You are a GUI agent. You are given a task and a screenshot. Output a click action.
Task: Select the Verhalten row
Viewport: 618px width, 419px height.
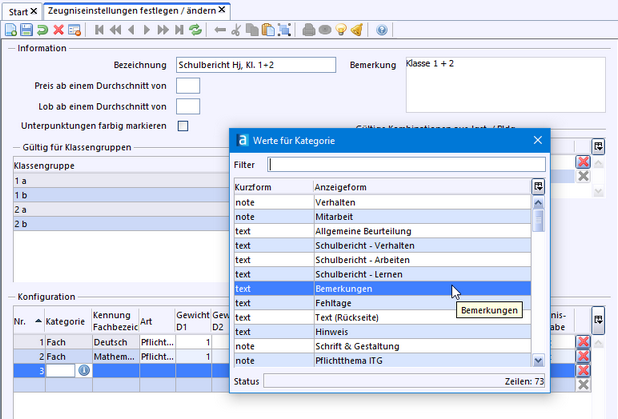pyautogui.click(x=383, y=202)
